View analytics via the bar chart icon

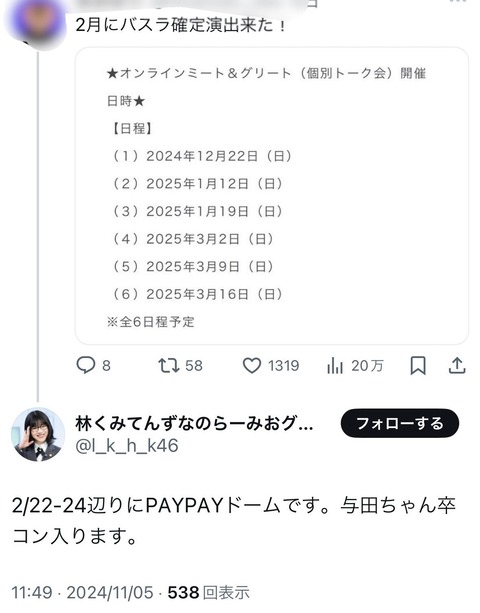pos(335,366)
